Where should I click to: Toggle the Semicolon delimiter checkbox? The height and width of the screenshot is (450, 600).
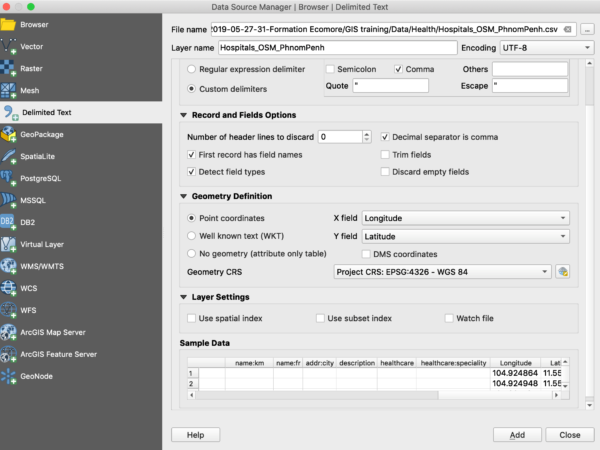(330, 69)
